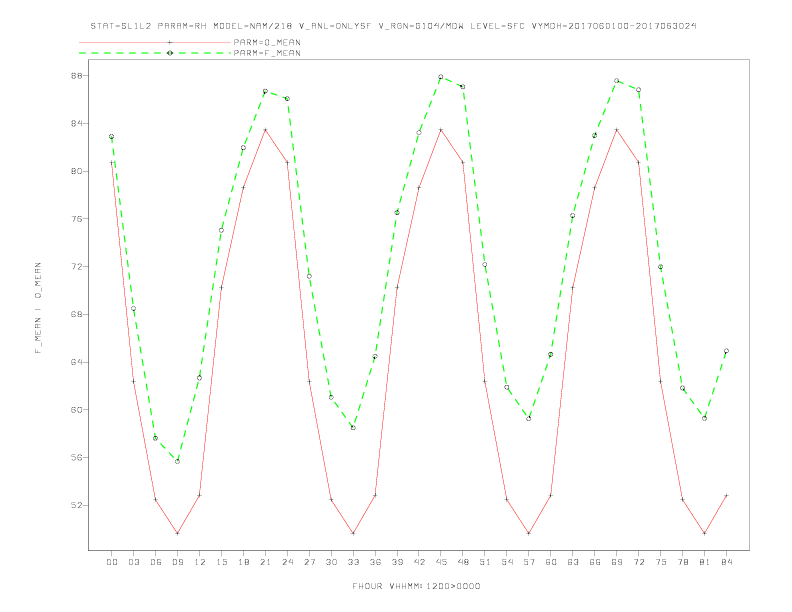Click the x-axis title FHOUR VHHMM:1200>0000
The width and height of the screenshot is (792, 612).
coord(416,586)
